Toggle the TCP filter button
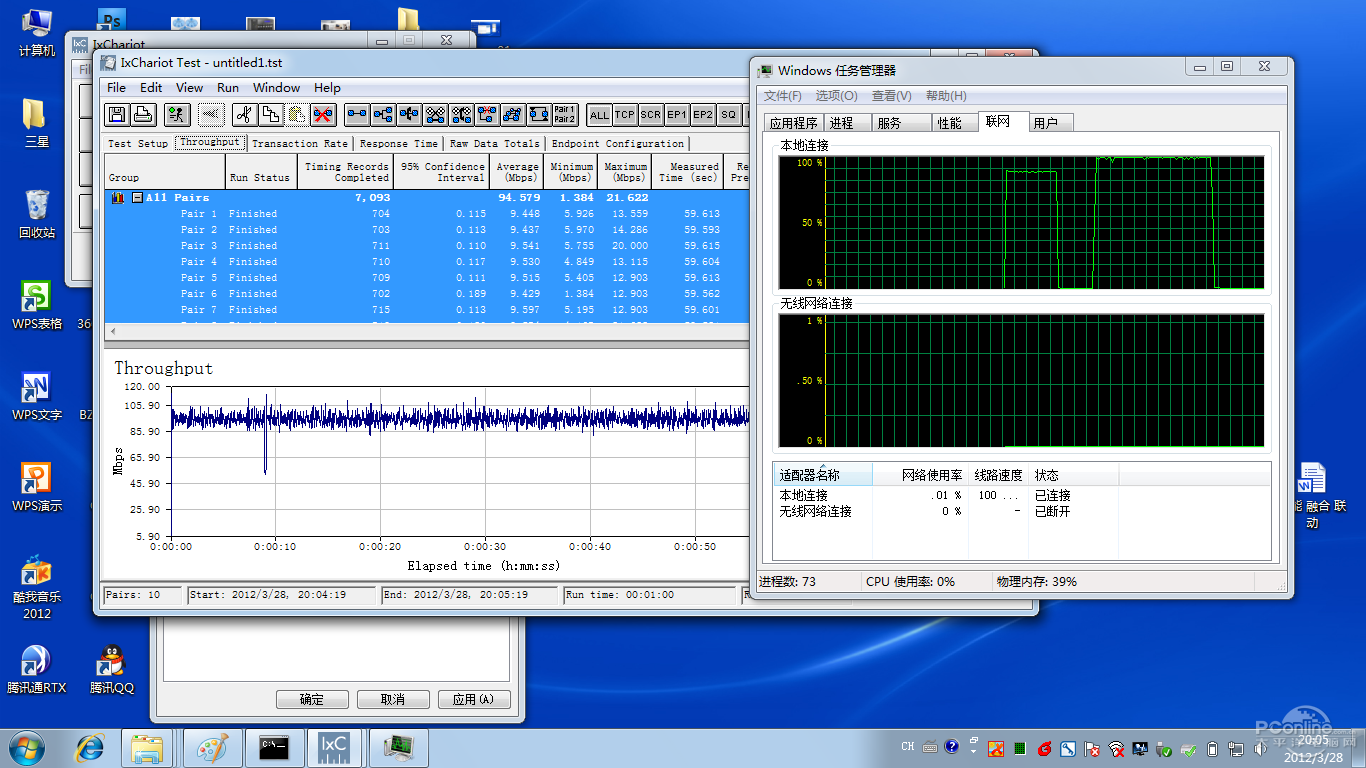The width and height of the screenshot is (1366, 768). 625,114
